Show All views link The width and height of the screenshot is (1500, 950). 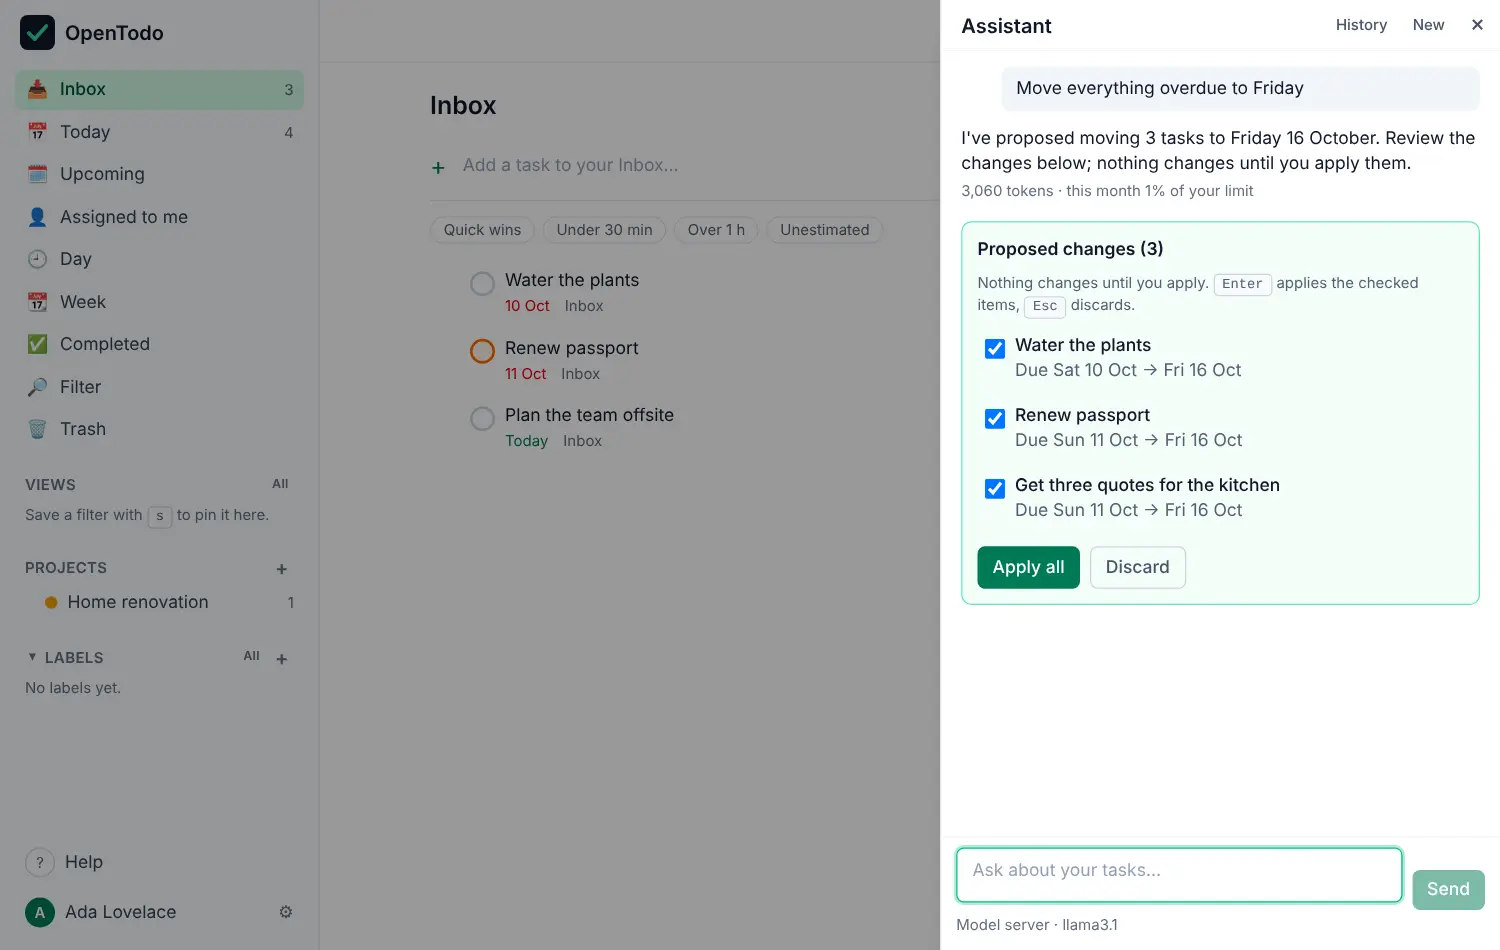(x=280, y=484)
